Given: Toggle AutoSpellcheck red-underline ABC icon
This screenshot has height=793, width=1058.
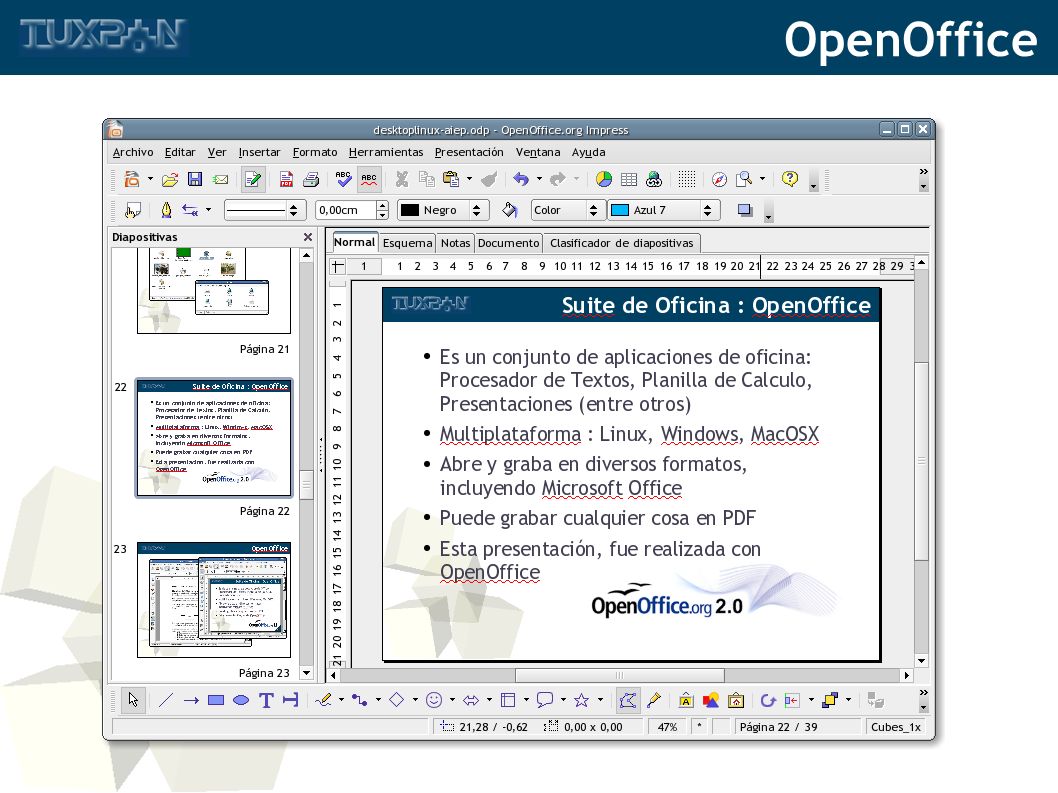Looking at the screenshot, I should click(368, 179).
